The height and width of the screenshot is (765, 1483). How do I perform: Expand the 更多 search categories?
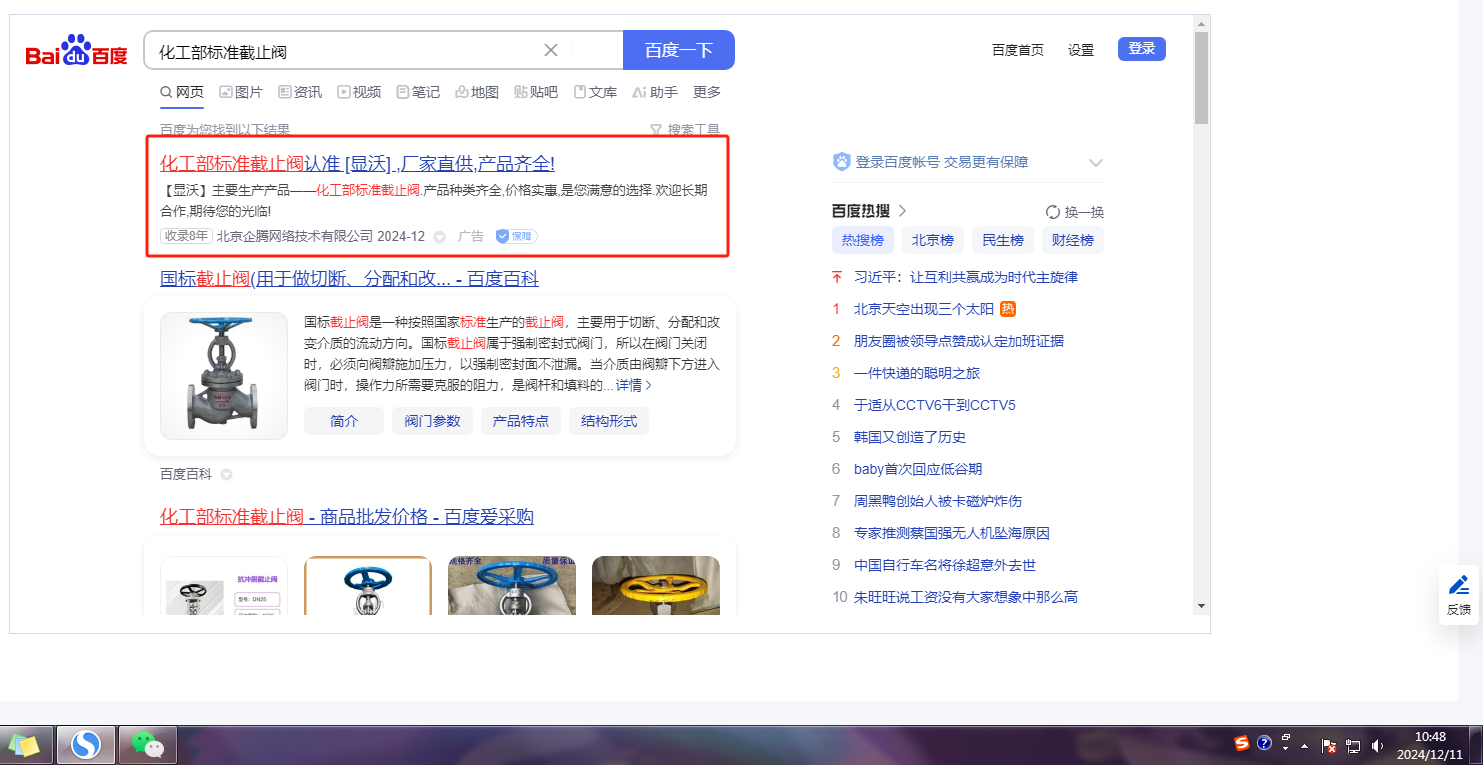pos(706,92)
